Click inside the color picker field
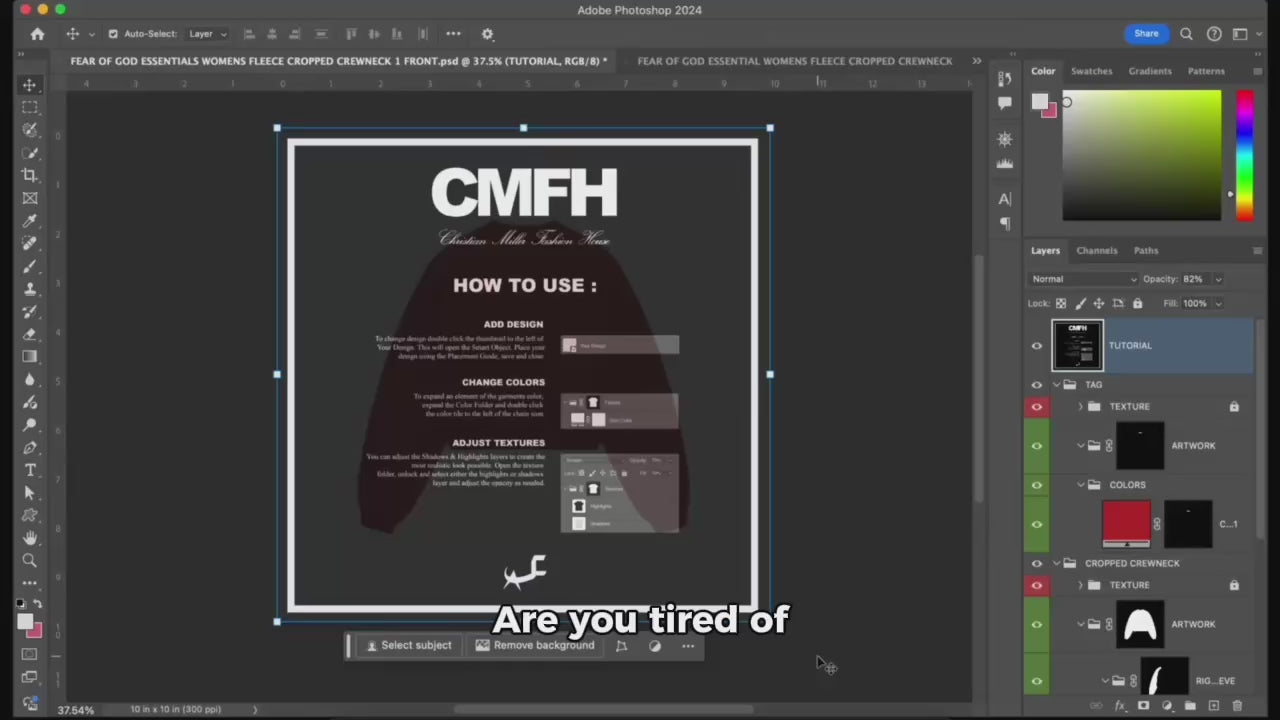1280x720 pixels. pyautogui.click(x=1141, y=155)
